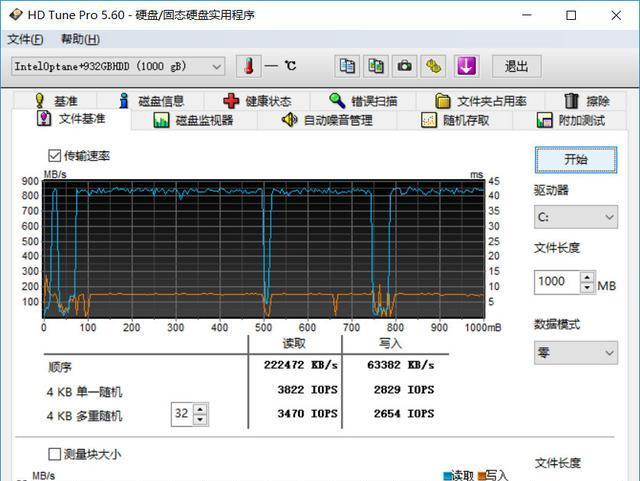Open the 基准 benchmark tab
This screenshot has height=481, width=640.
(x=56, y=101)
